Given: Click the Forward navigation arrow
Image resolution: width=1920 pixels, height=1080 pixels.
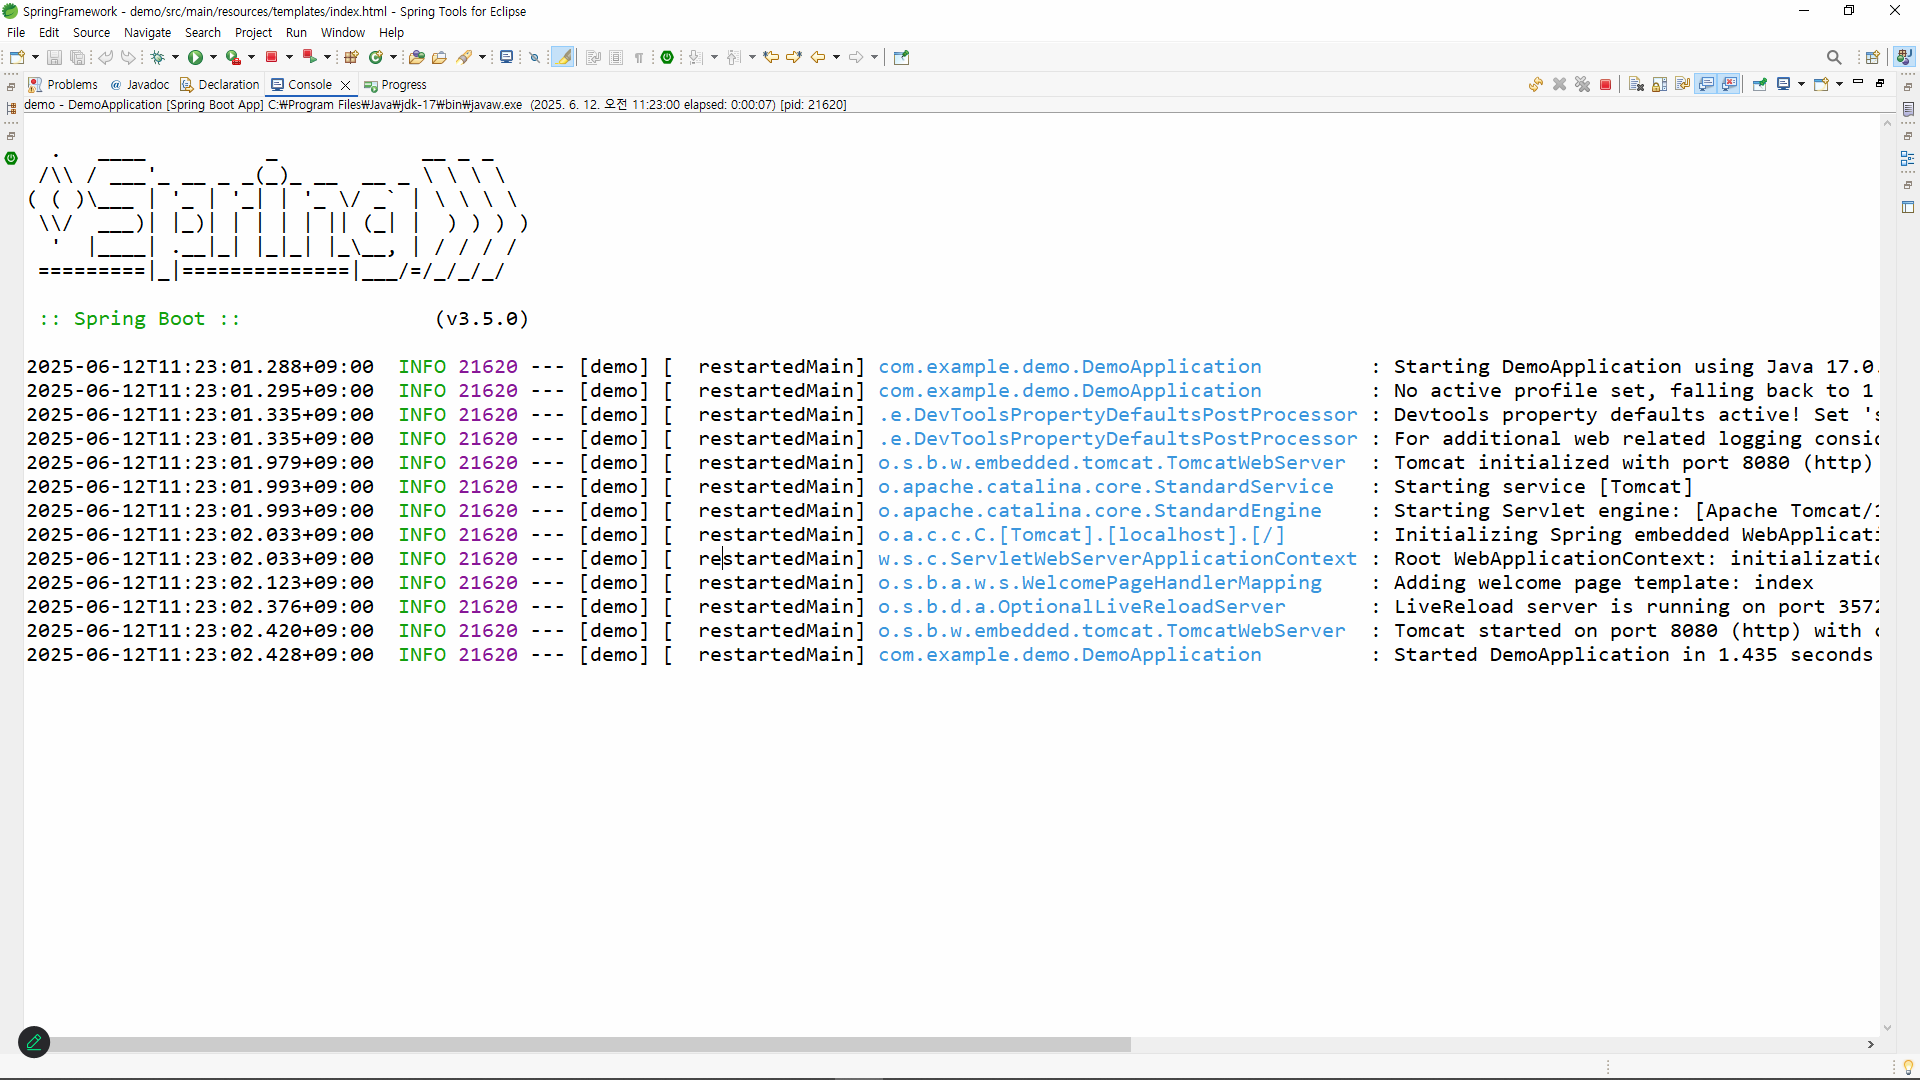Looking at the screenshot, I should pos(856,57).
